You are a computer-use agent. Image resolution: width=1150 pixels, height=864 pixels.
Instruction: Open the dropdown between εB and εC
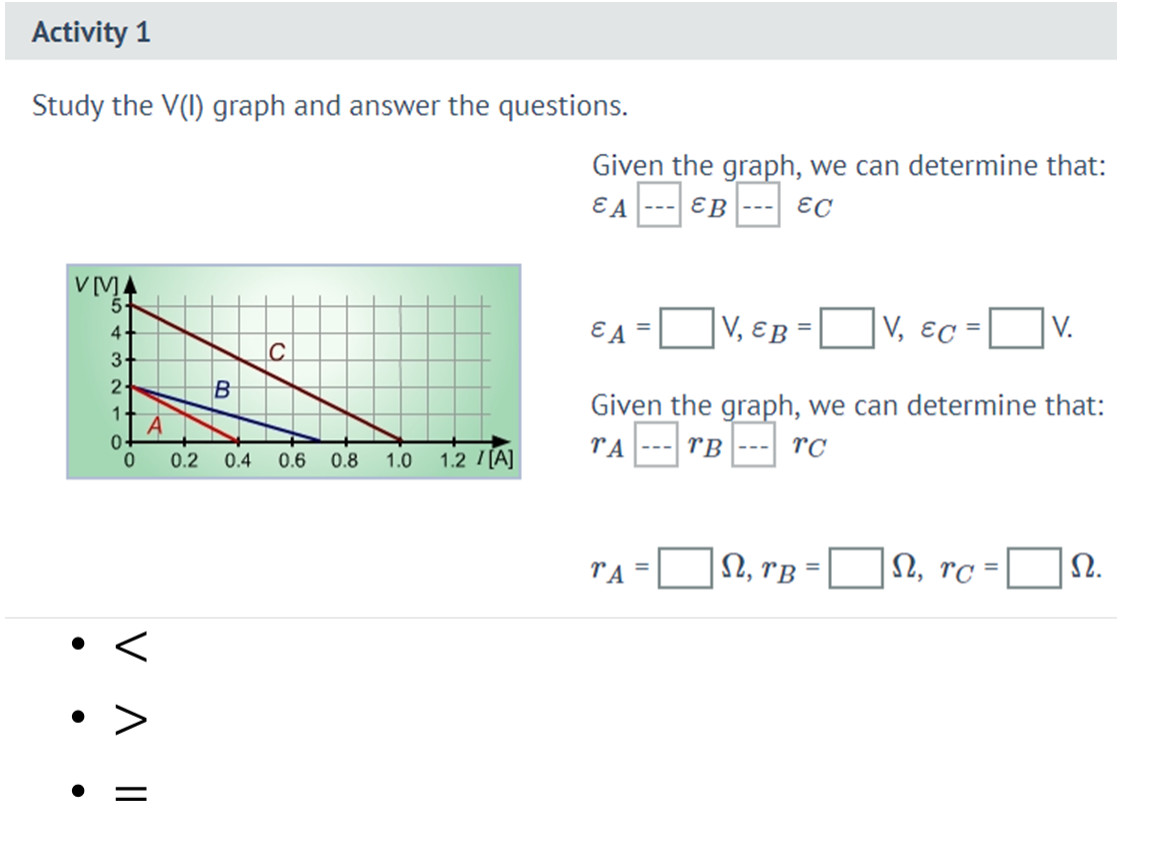pos(758,205)
